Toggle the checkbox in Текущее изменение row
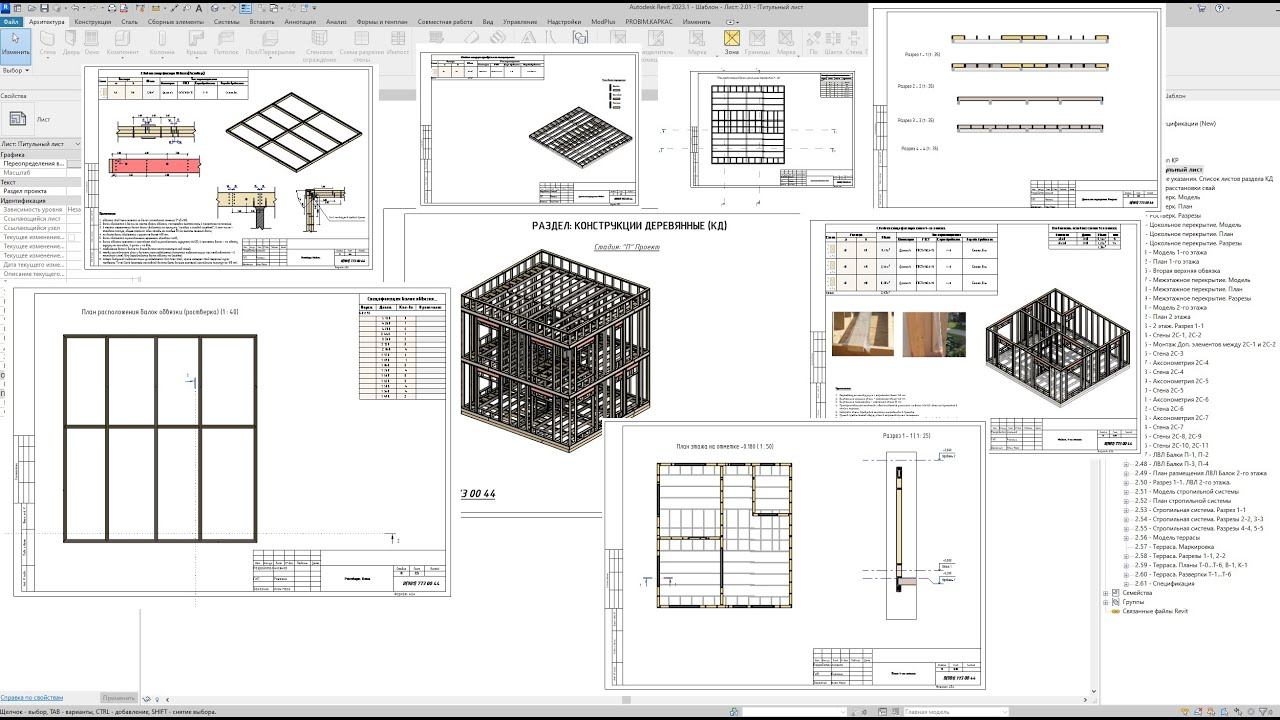Screen dimensions: 1280x720 (73, 237)
